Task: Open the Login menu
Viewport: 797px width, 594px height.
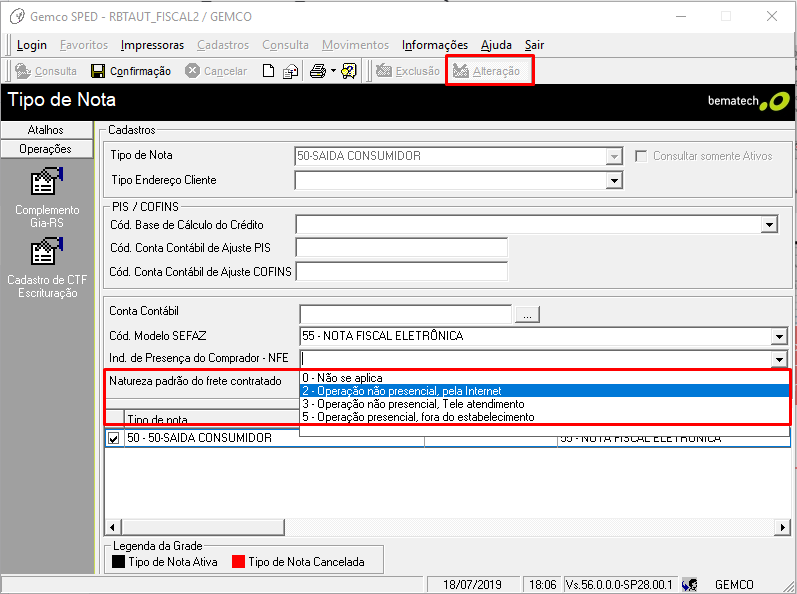Action: [x=32, y=45]
